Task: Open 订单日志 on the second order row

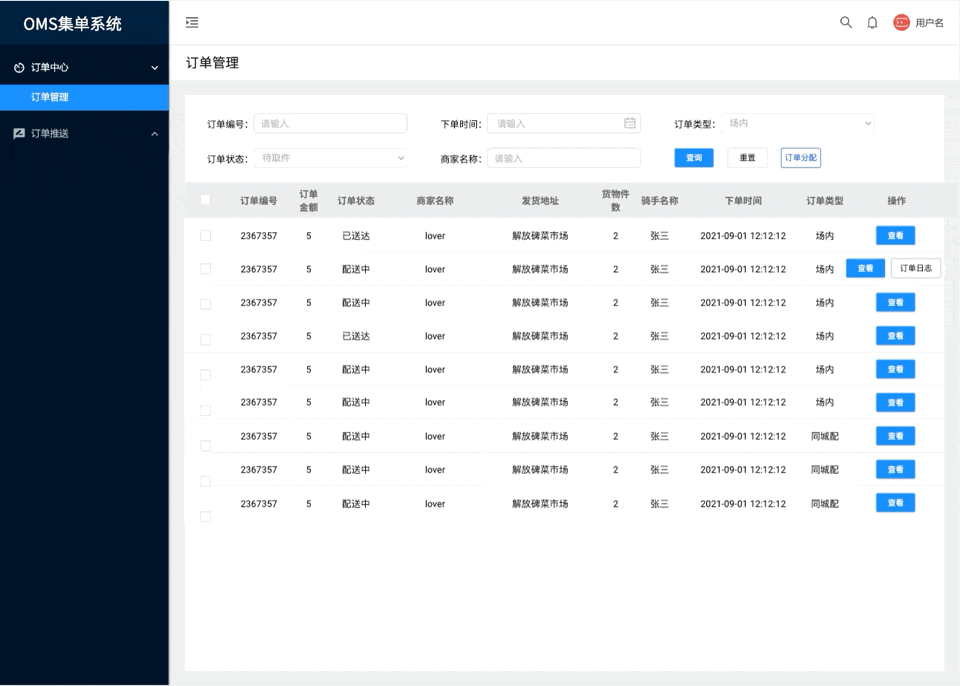Action: coord(916,268)
